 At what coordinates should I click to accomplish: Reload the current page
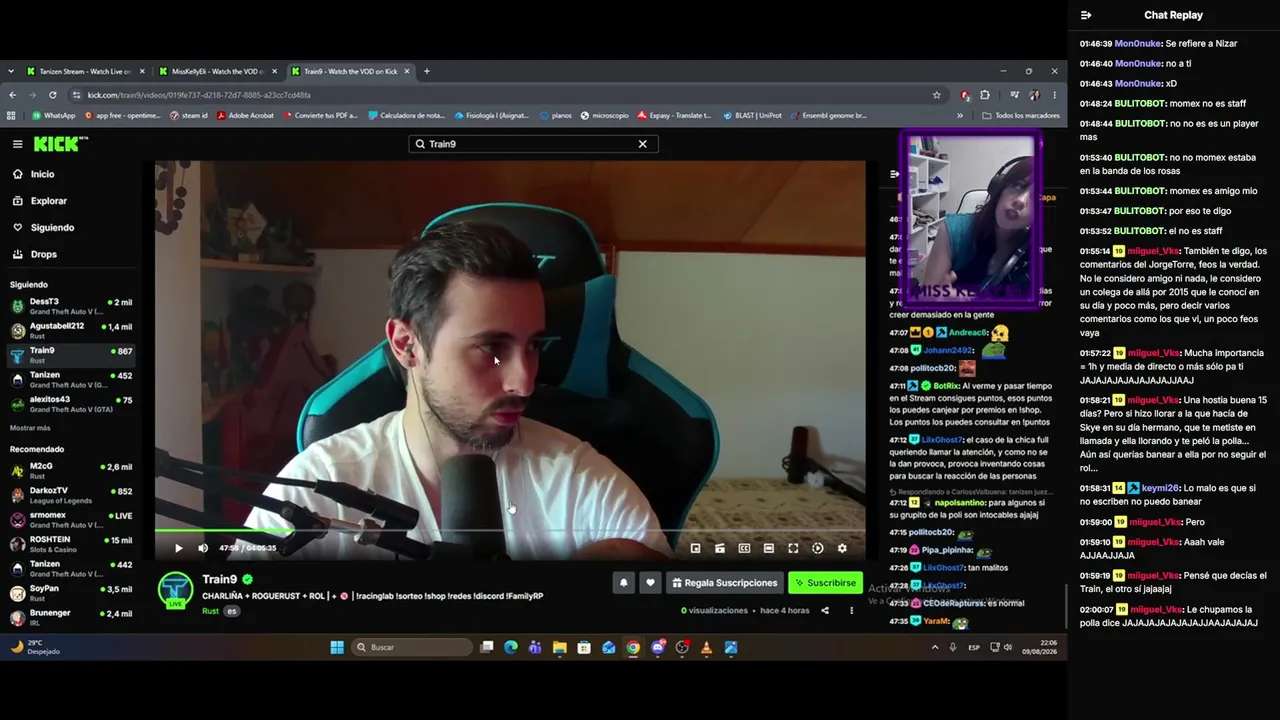[52, 95]
